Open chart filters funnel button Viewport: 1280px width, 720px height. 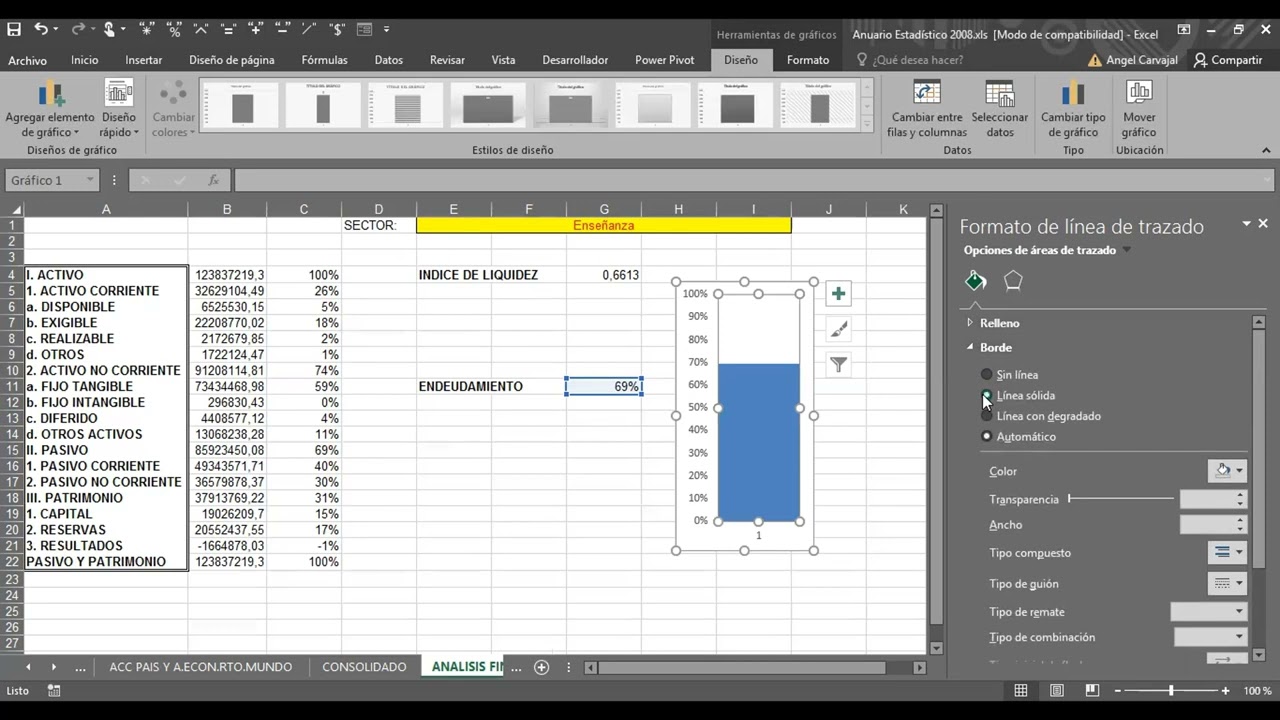838,365
